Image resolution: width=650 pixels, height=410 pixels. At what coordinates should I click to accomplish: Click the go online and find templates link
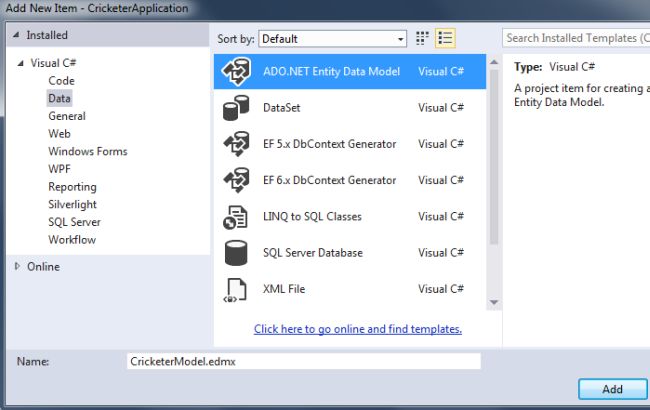(357, 329)
